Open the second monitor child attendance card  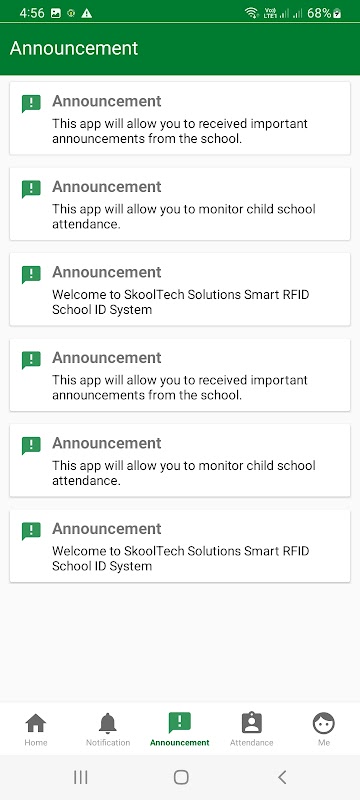click(180, 460)
